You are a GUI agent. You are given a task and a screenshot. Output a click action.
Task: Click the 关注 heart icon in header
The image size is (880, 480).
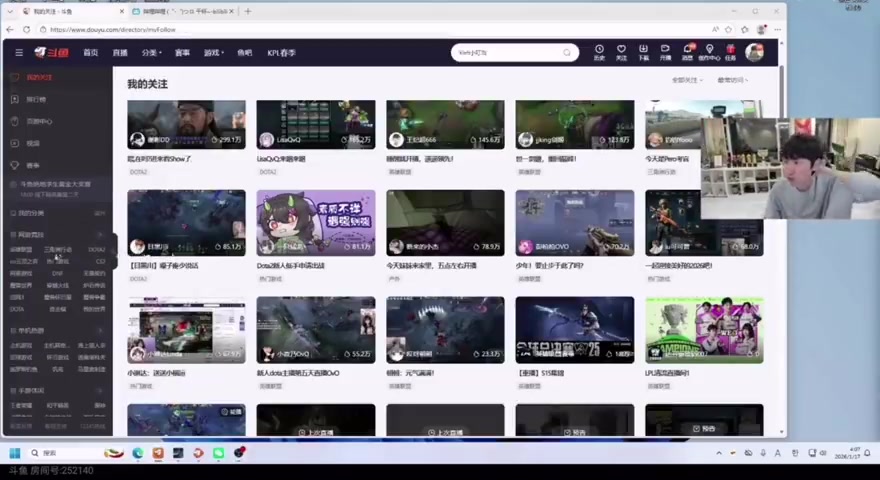coord(621,51)
